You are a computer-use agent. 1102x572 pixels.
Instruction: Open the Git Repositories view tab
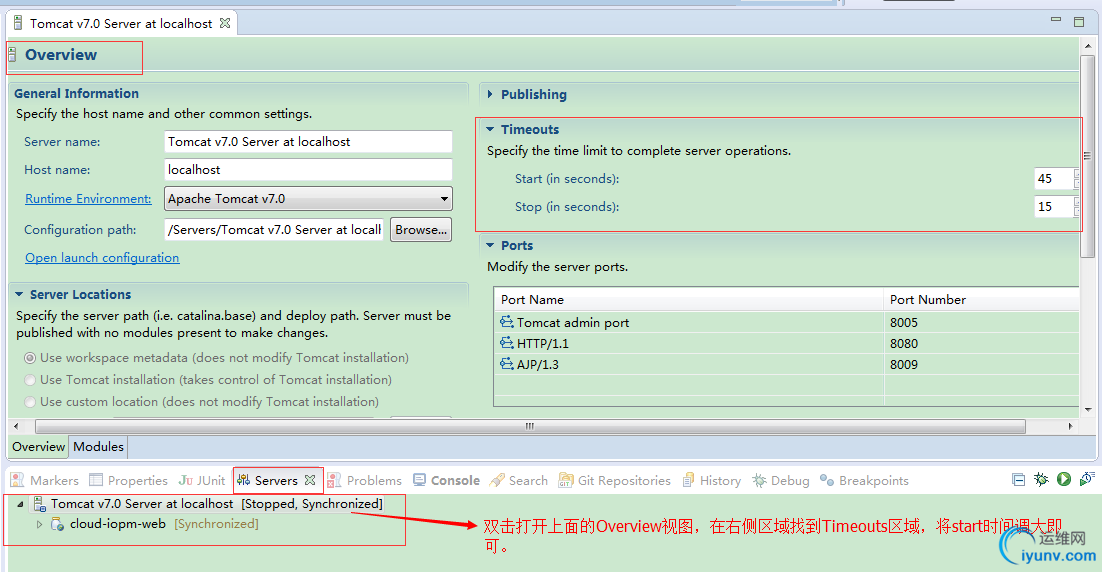tap(615, 480)
